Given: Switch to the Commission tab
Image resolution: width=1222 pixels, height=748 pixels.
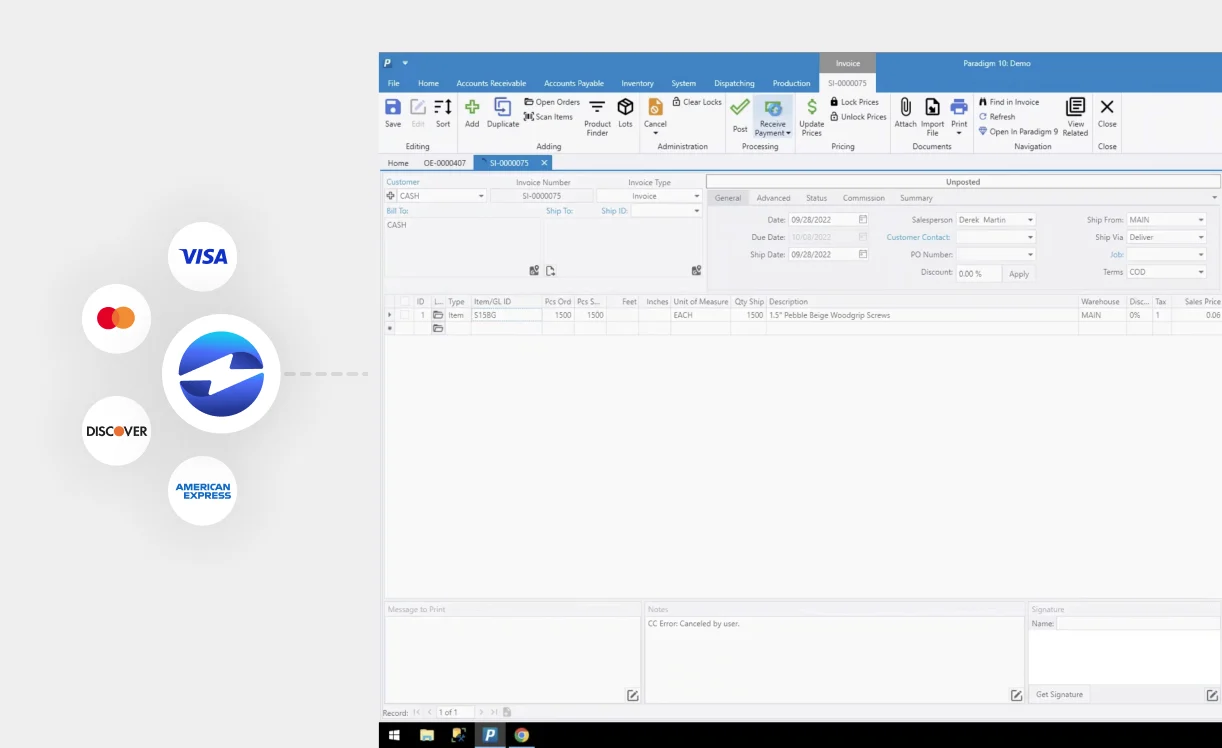Looking at the screenshot, I should point(863,198).
